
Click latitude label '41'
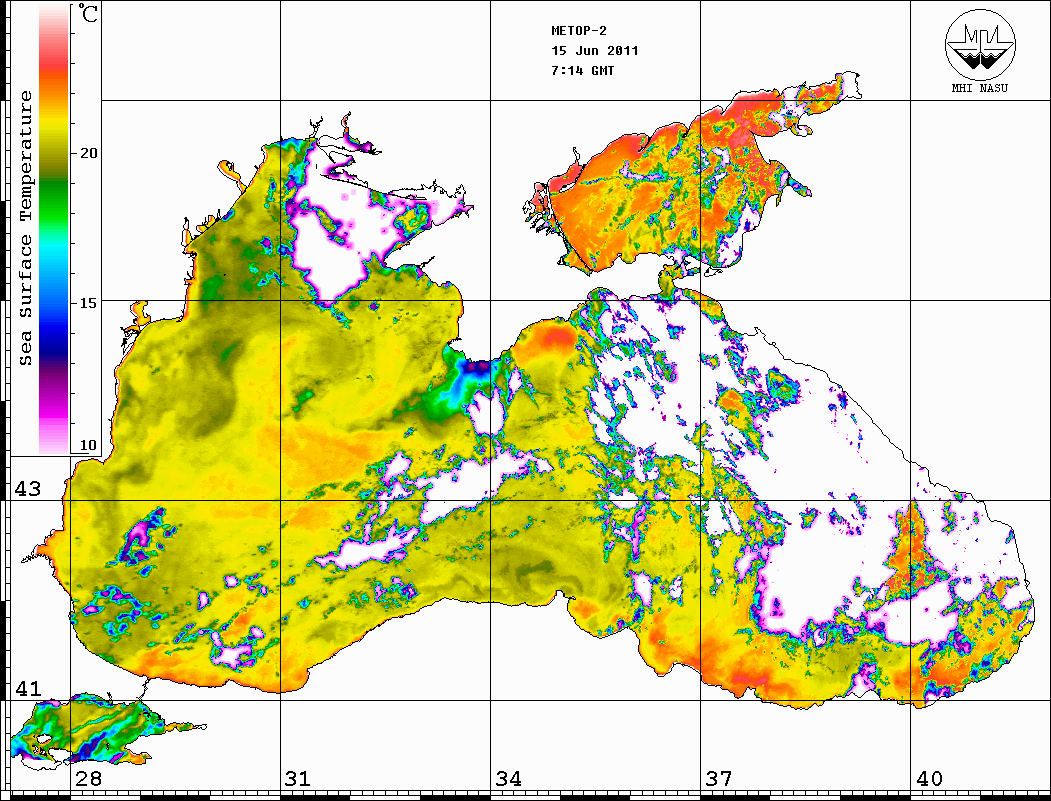(28, 688)
